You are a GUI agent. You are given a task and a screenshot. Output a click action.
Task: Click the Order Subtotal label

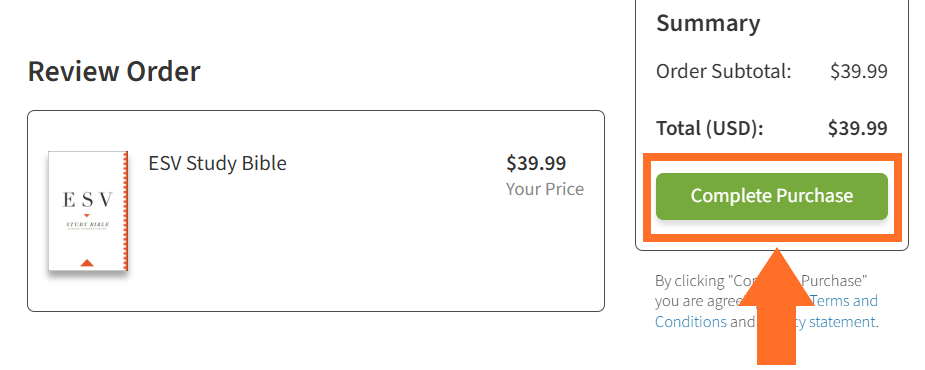tap(723, 71)
